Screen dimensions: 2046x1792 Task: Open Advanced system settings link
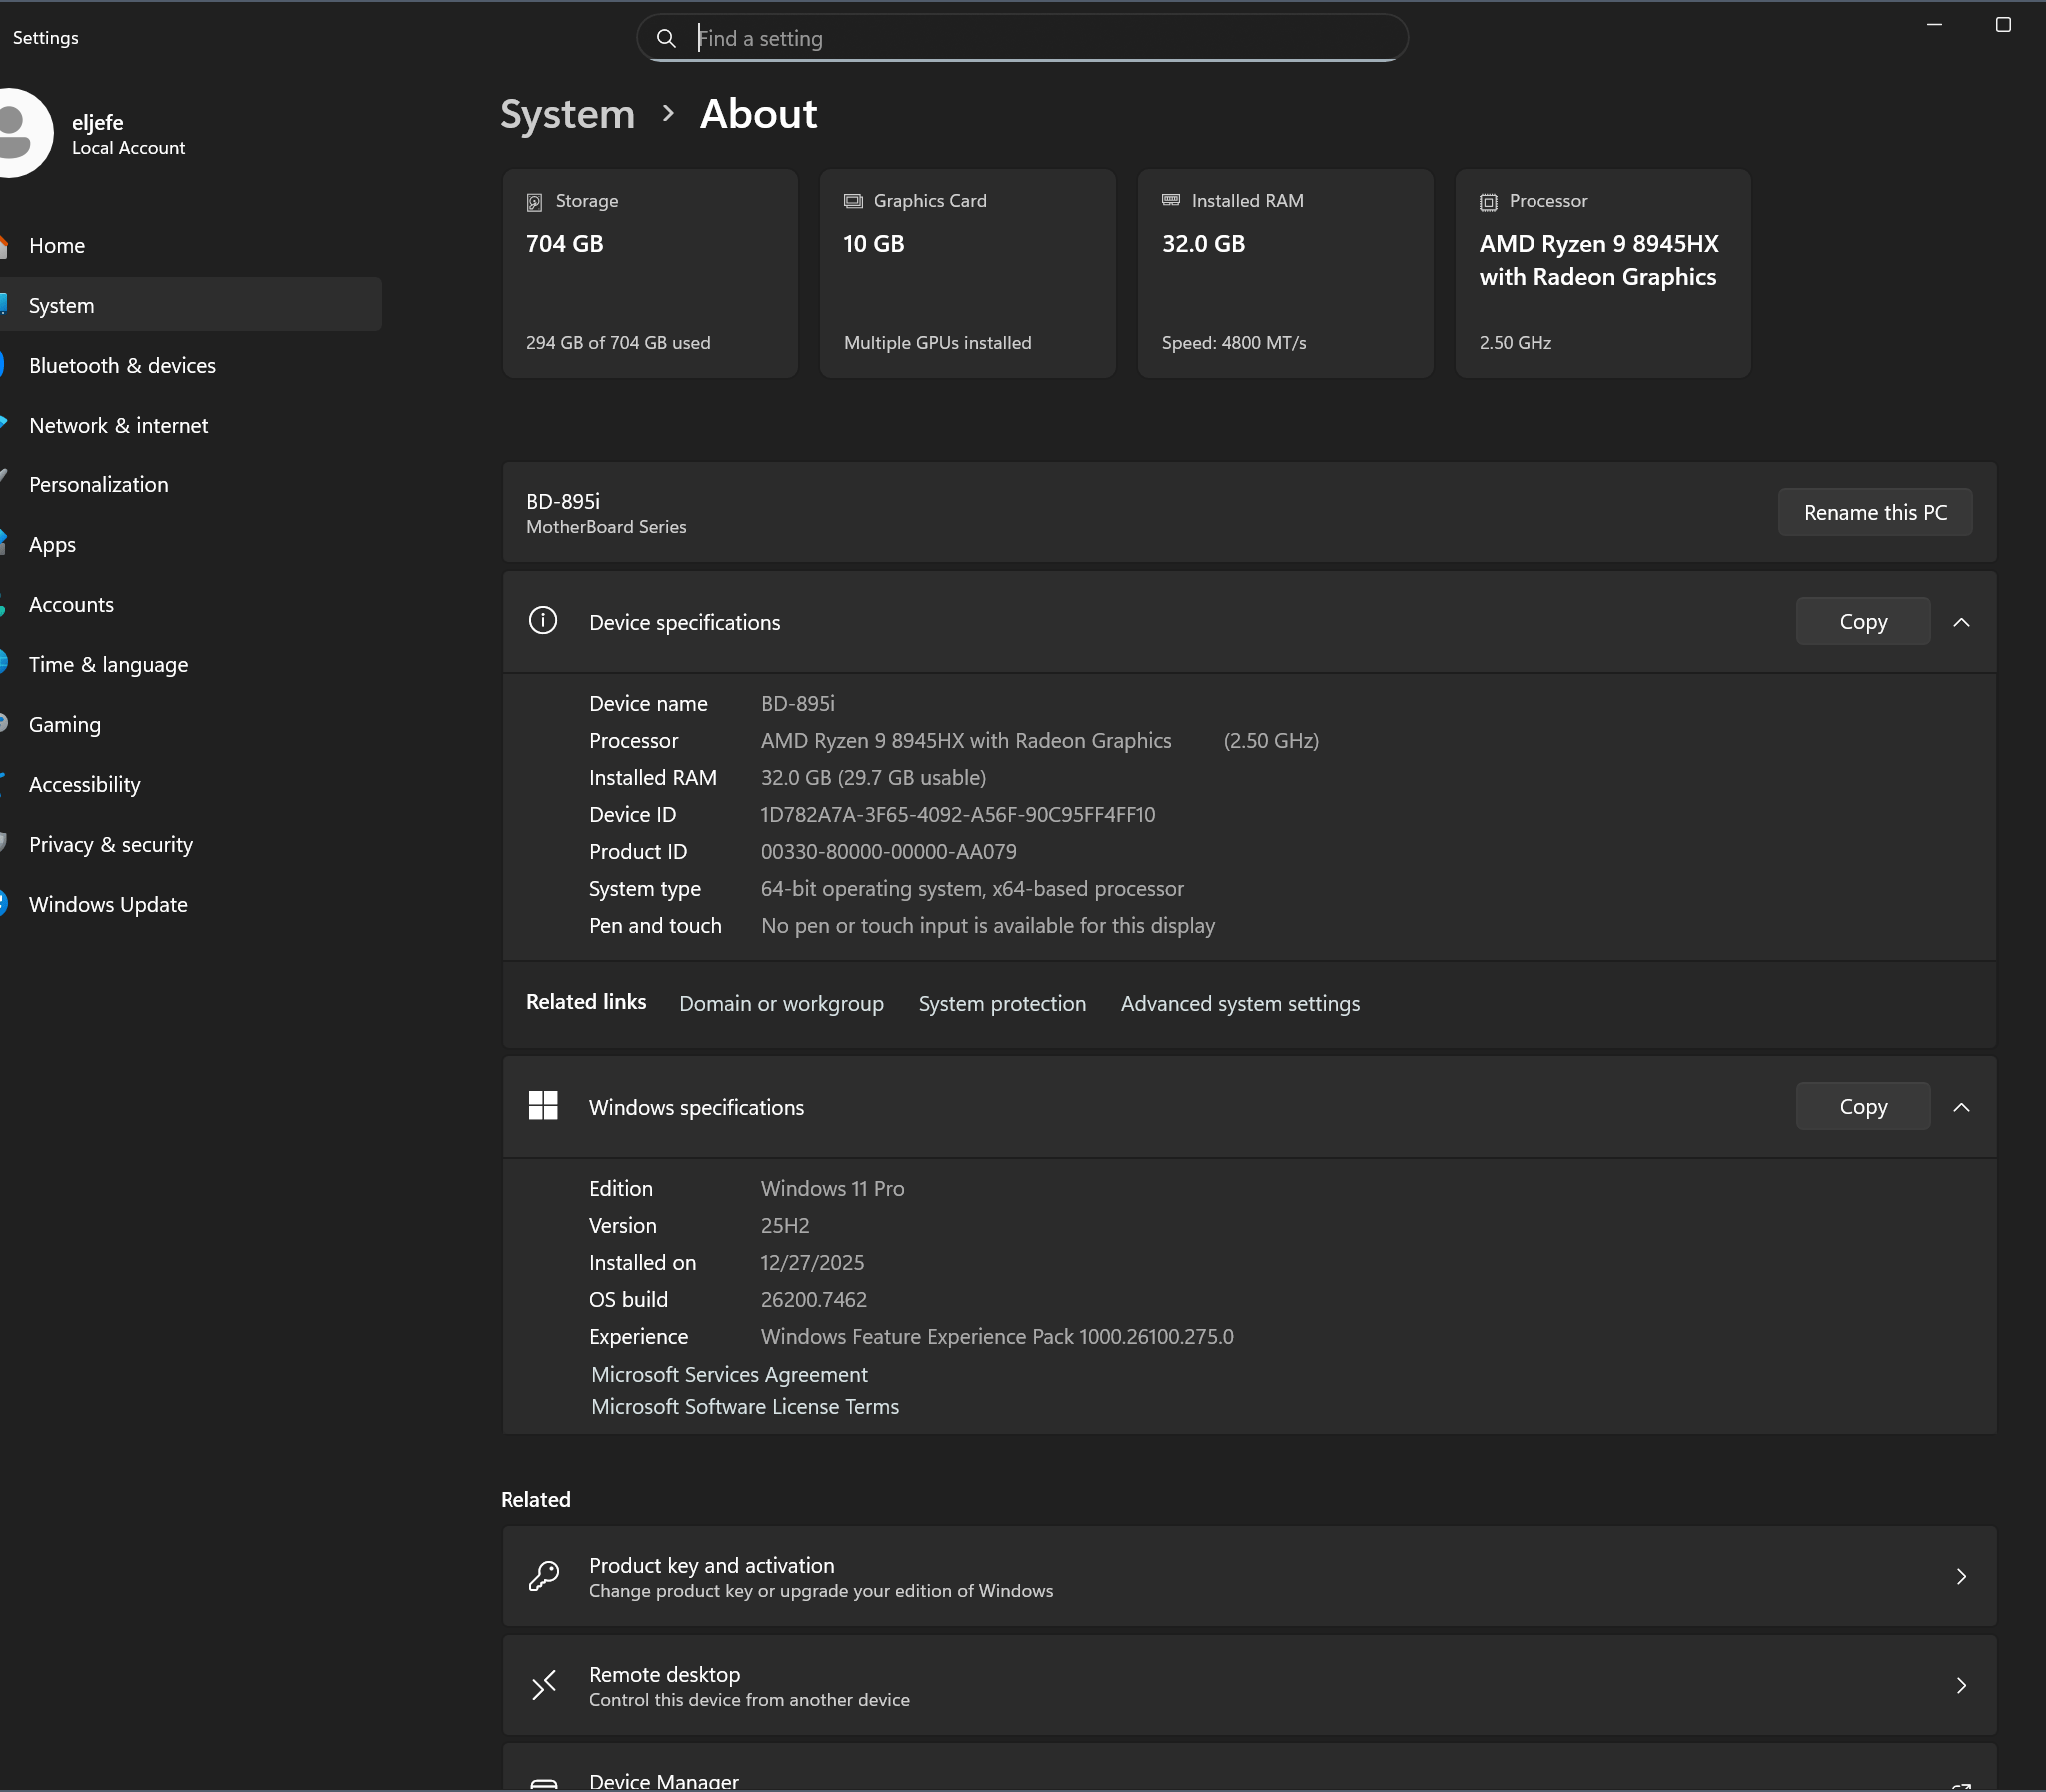[x=1240, y=1003]
